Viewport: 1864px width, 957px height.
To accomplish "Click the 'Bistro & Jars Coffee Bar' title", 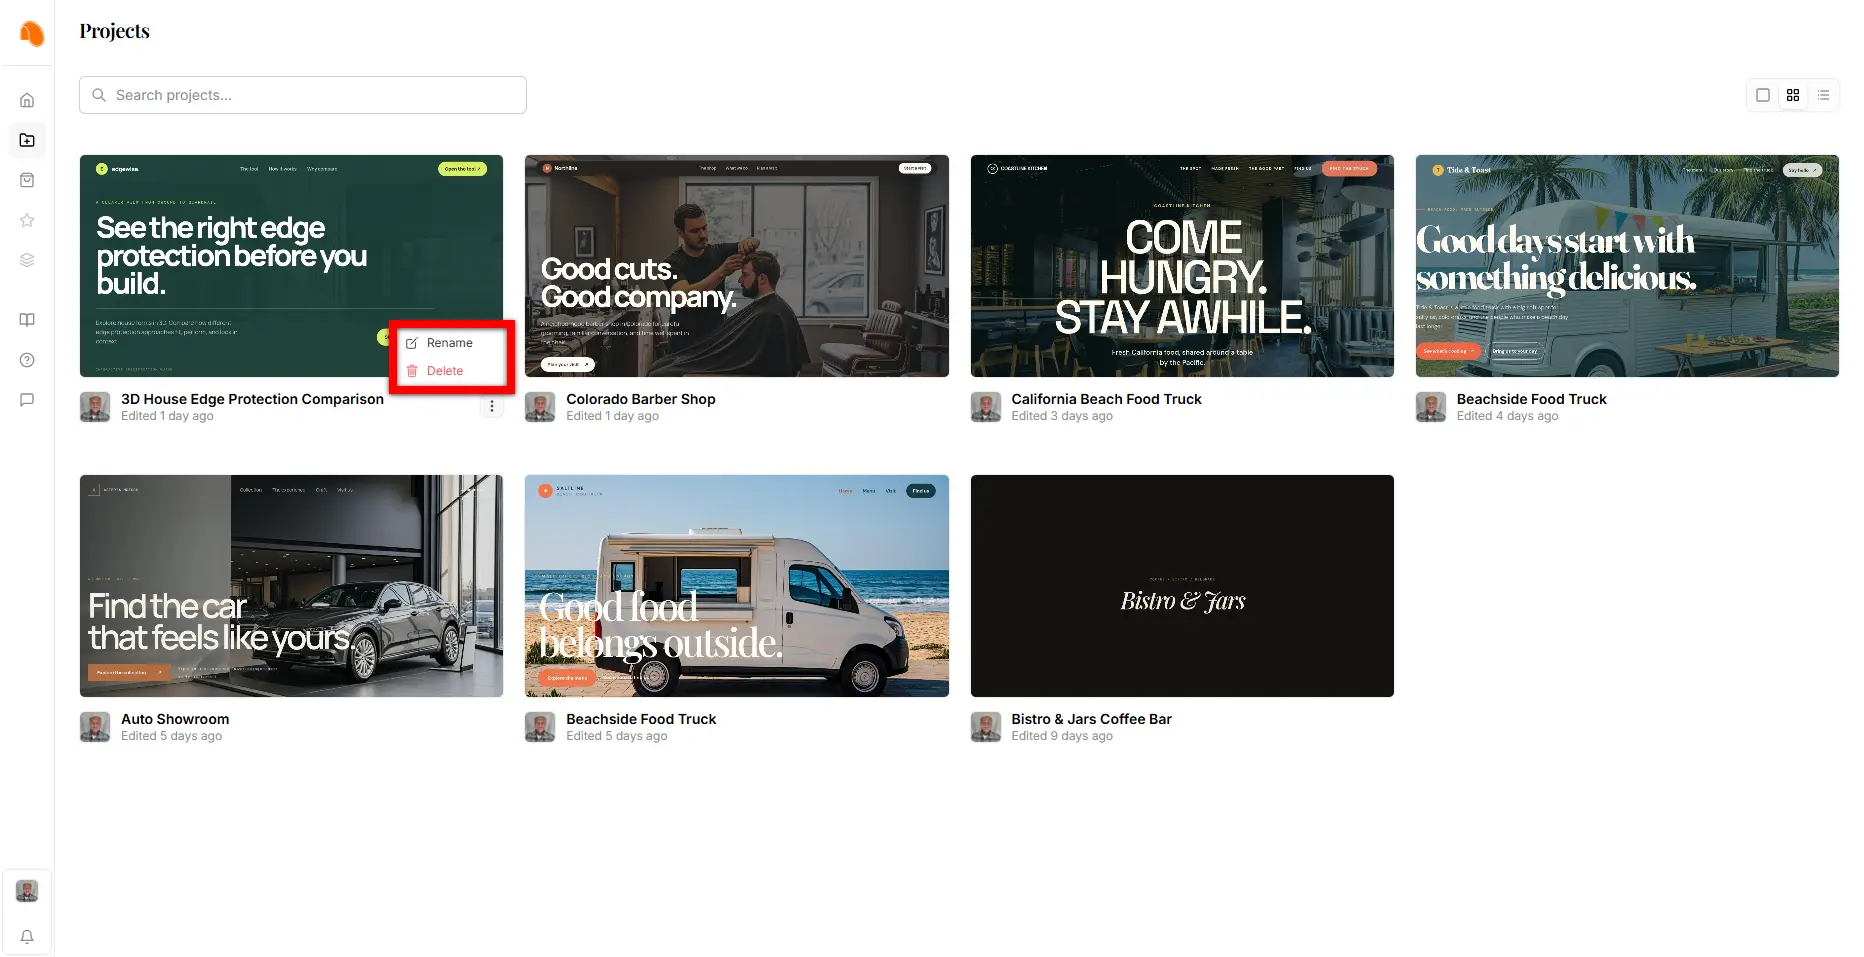I will point(1091,719).
